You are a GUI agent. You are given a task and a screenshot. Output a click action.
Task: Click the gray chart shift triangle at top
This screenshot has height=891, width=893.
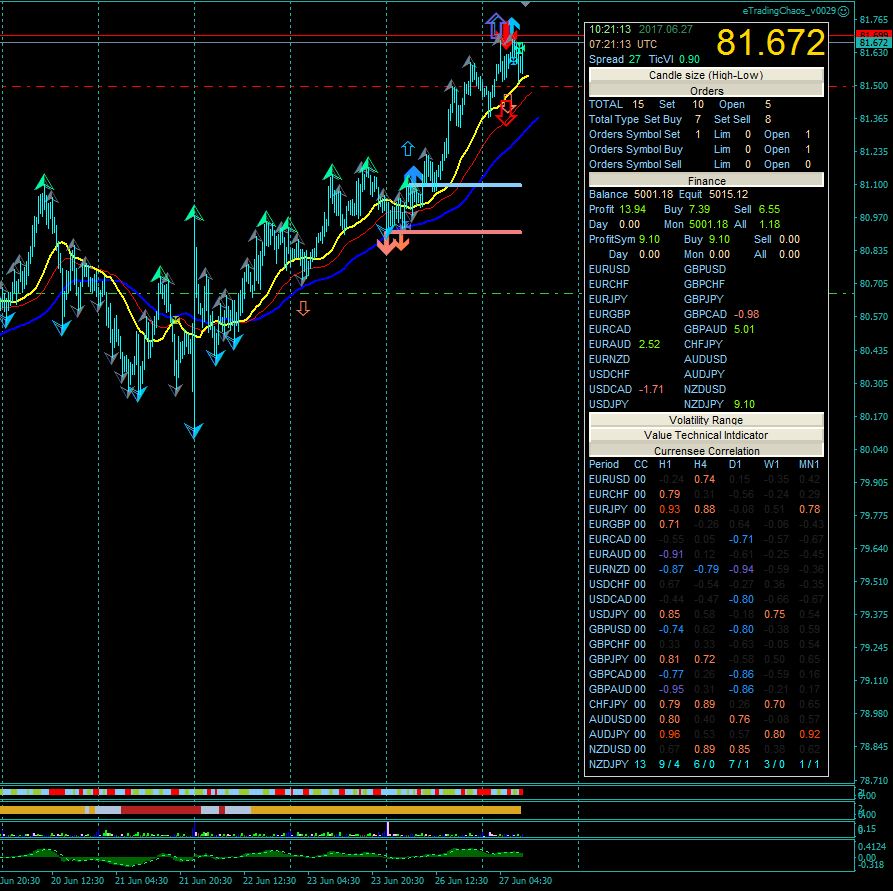point(525,4)
